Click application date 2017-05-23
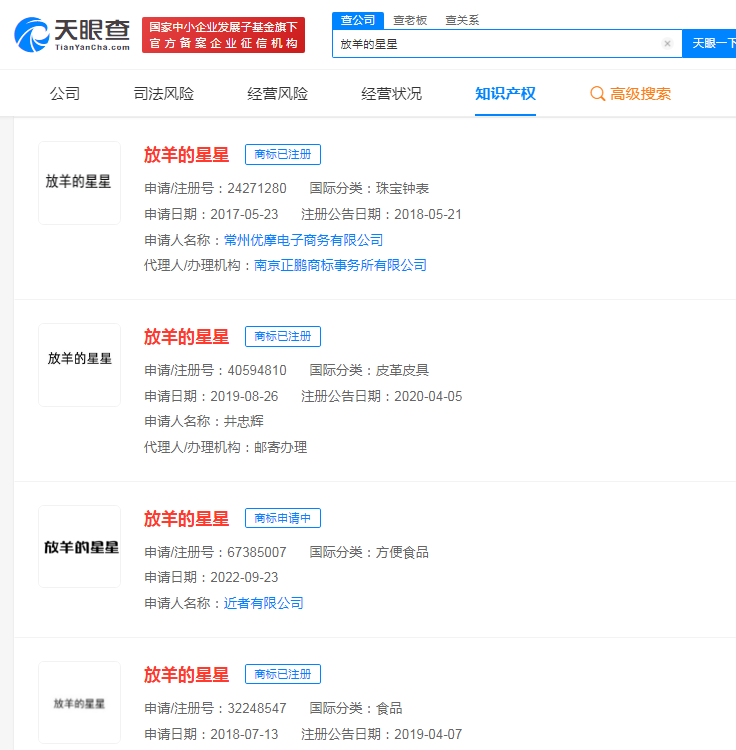736x750 pixels. tap(244, 214)
